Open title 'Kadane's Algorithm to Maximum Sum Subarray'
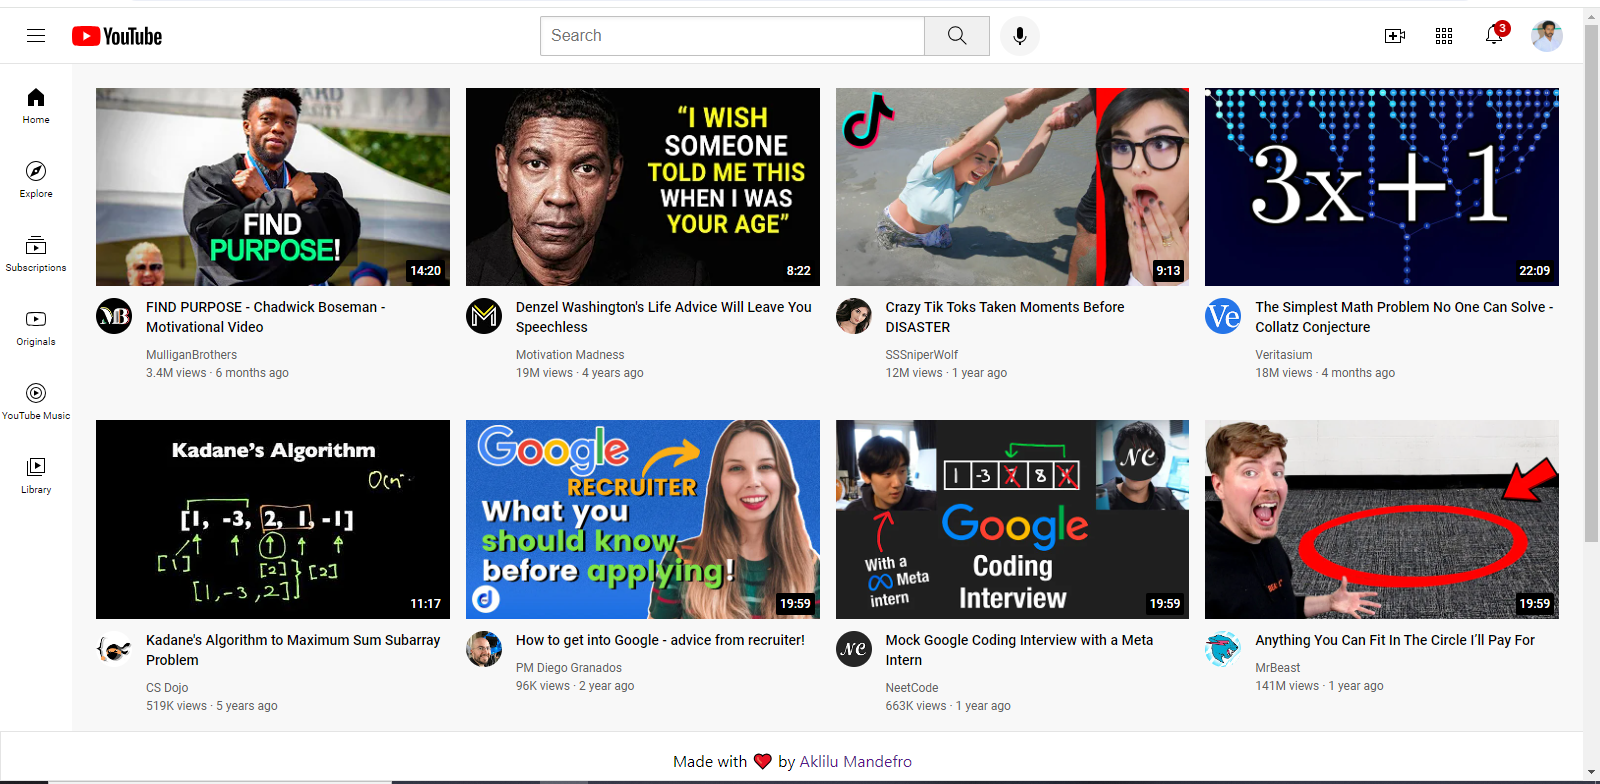This screenshot has width=1600, height=784. point(293,650)
